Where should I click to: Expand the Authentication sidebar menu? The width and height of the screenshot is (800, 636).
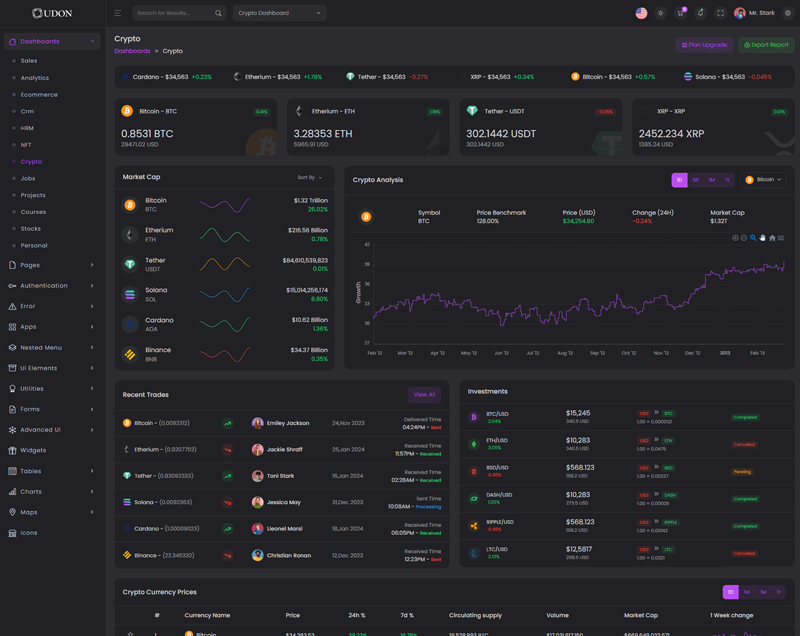pos(52,286)
